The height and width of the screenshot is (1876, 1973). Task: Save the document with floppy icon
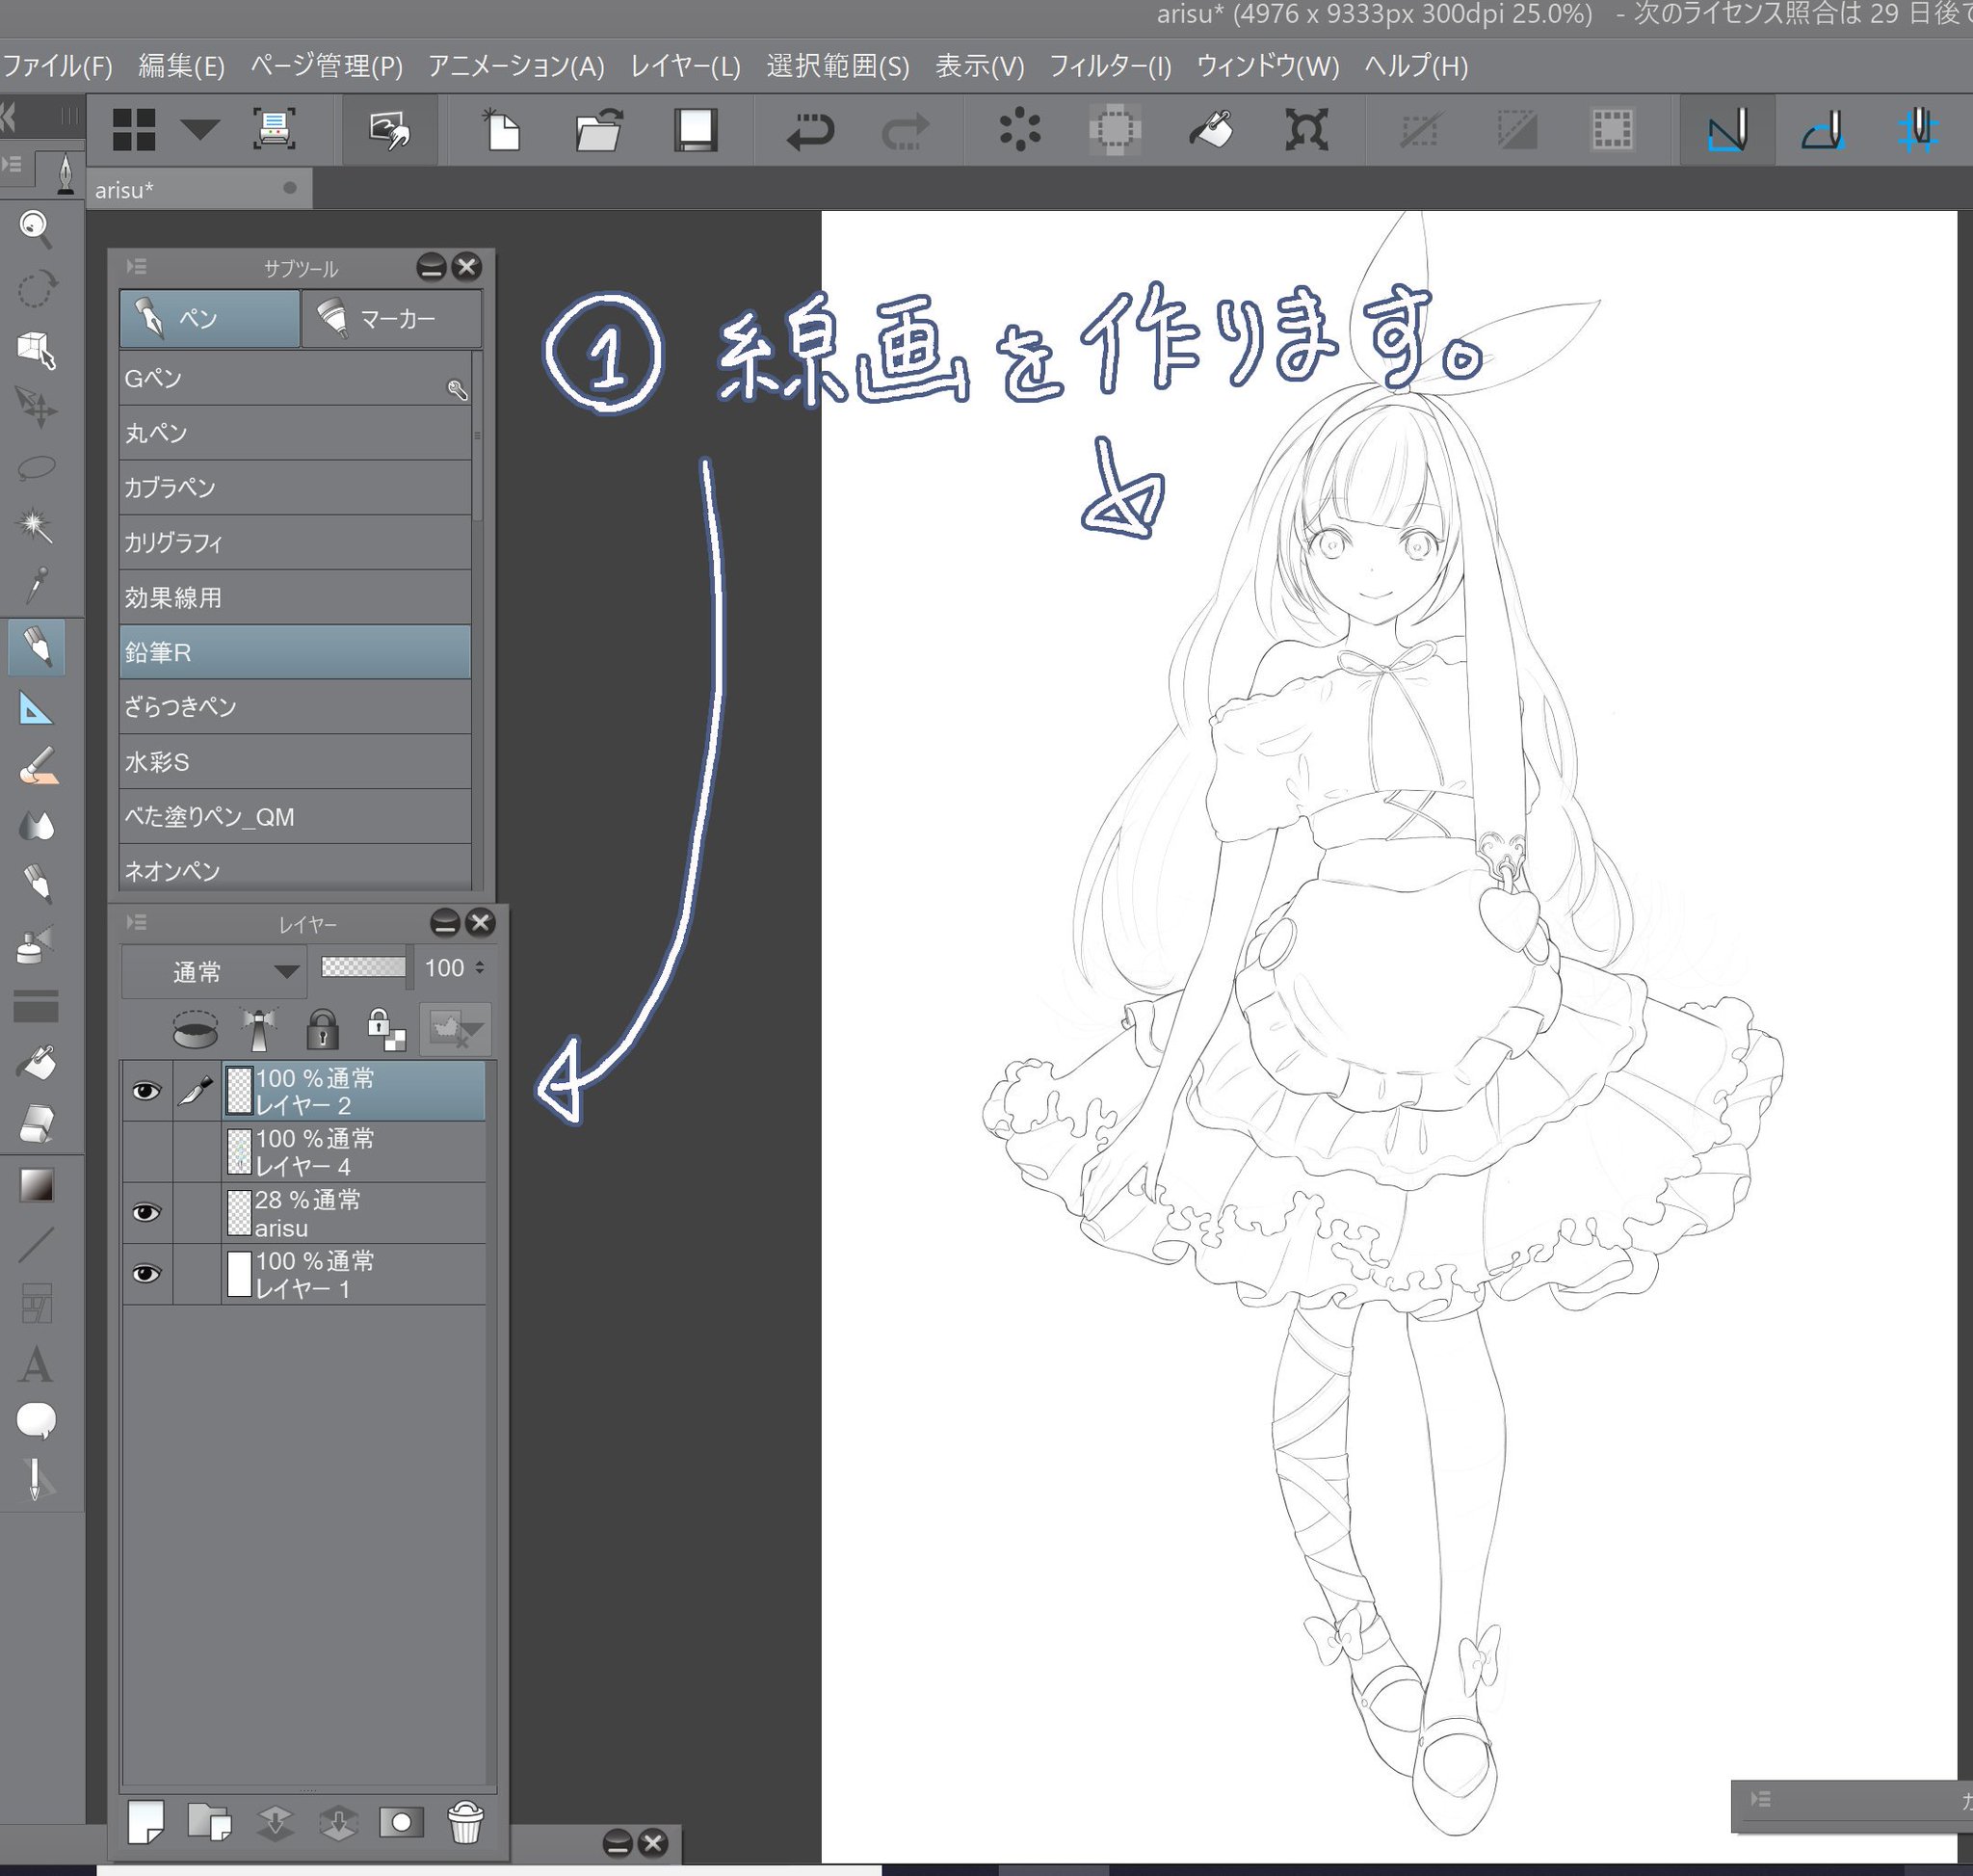point(695,130)
